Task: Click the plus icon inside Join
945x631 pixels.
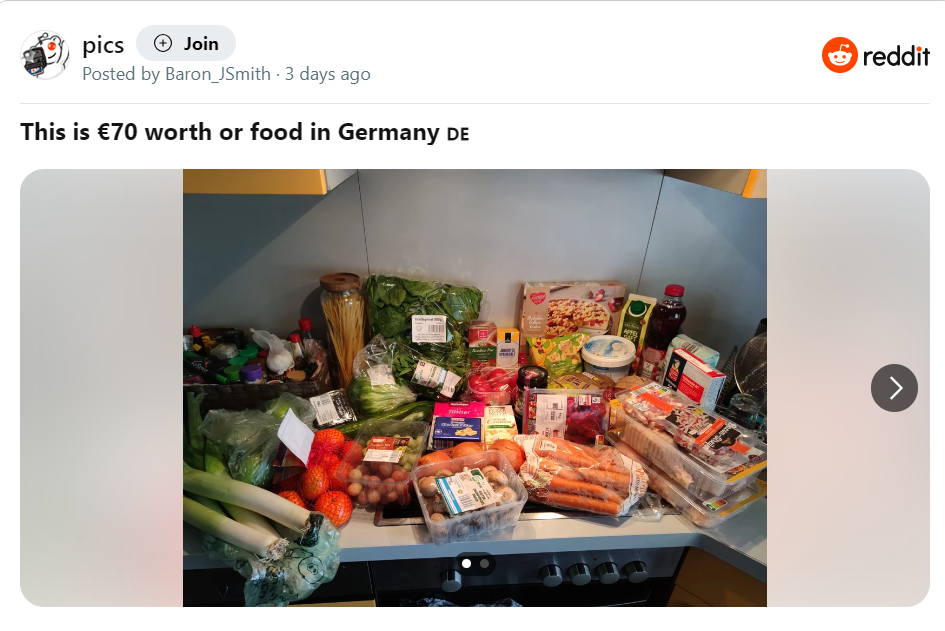Action: (x=163, y=43)
